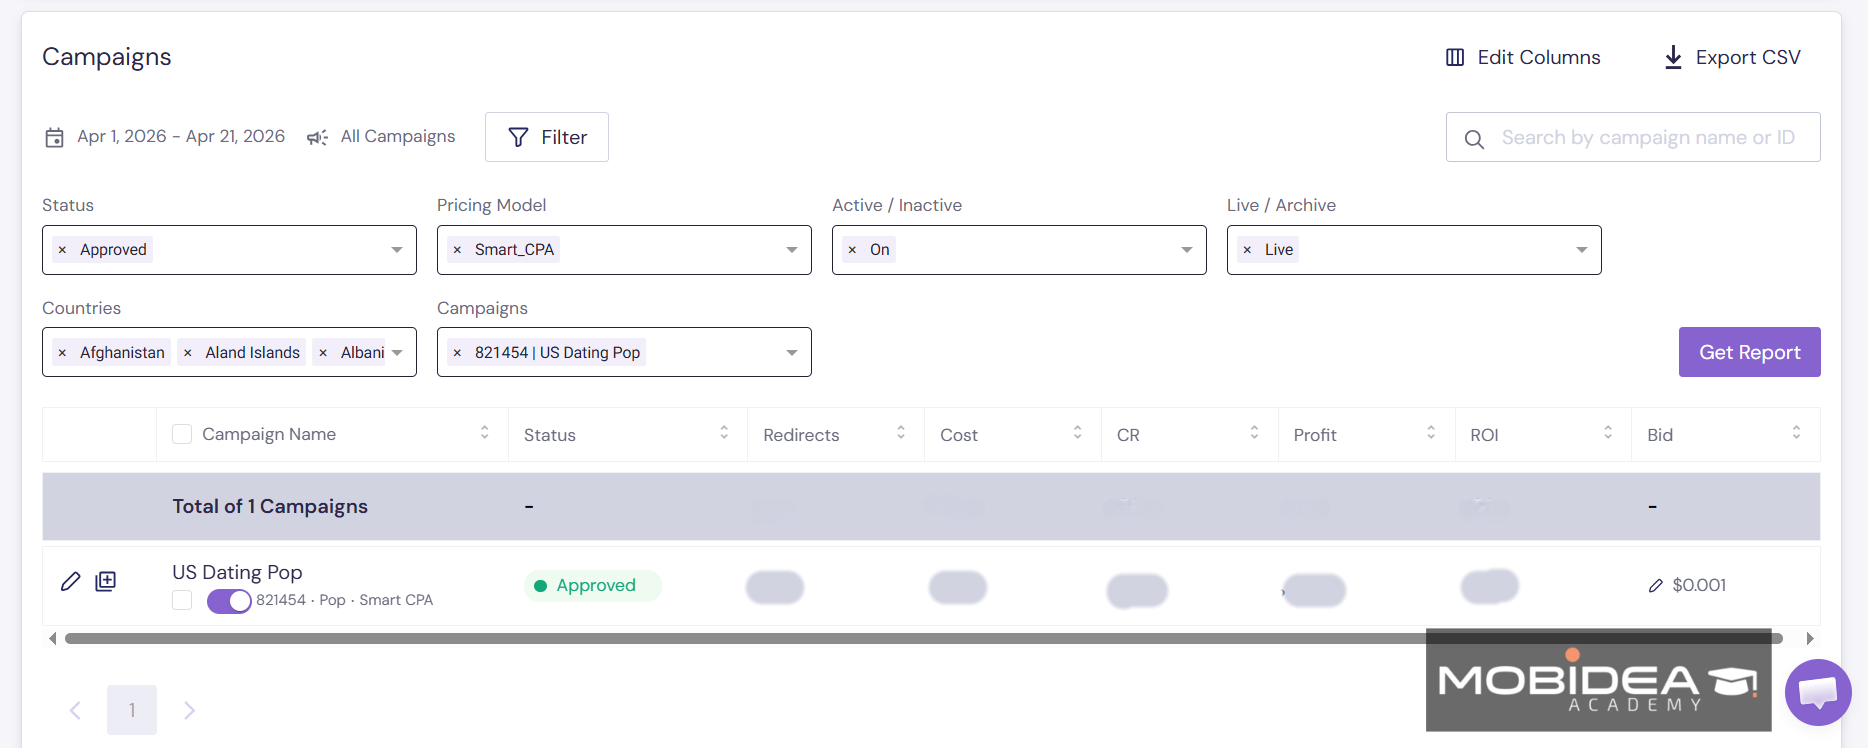Click the US Dating Pop campaign name
The width and height of the screenshot is (1868, 748).
(x=237, y=572)
